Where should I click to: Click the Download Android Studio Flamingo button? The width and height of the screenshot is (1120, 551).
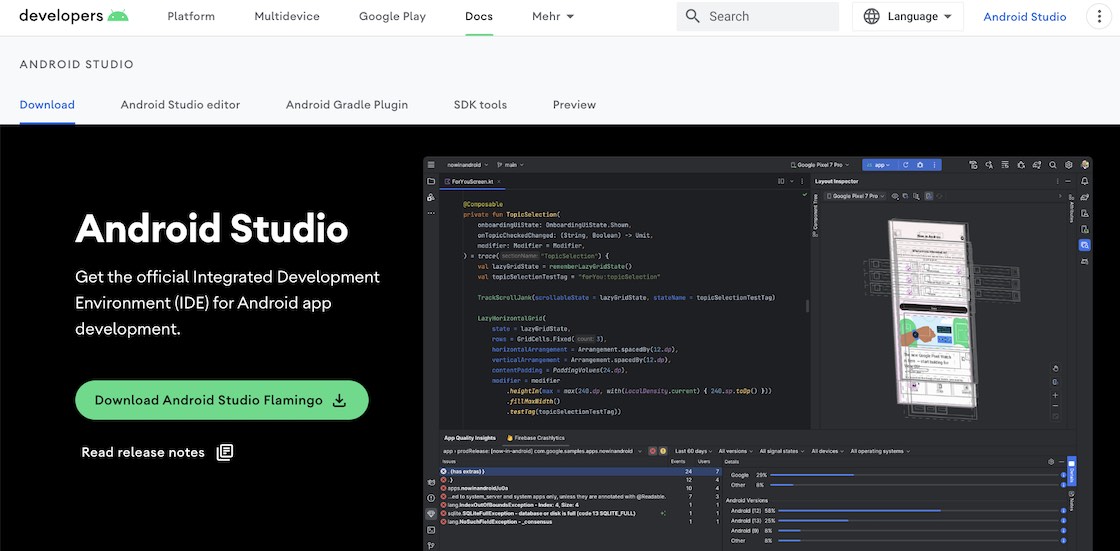pyautogui.click(x=221, y=400)
